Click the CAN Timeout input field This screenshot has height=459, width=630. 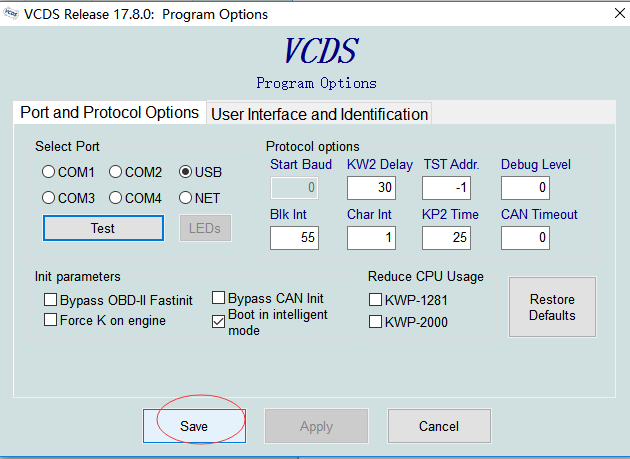525,238
